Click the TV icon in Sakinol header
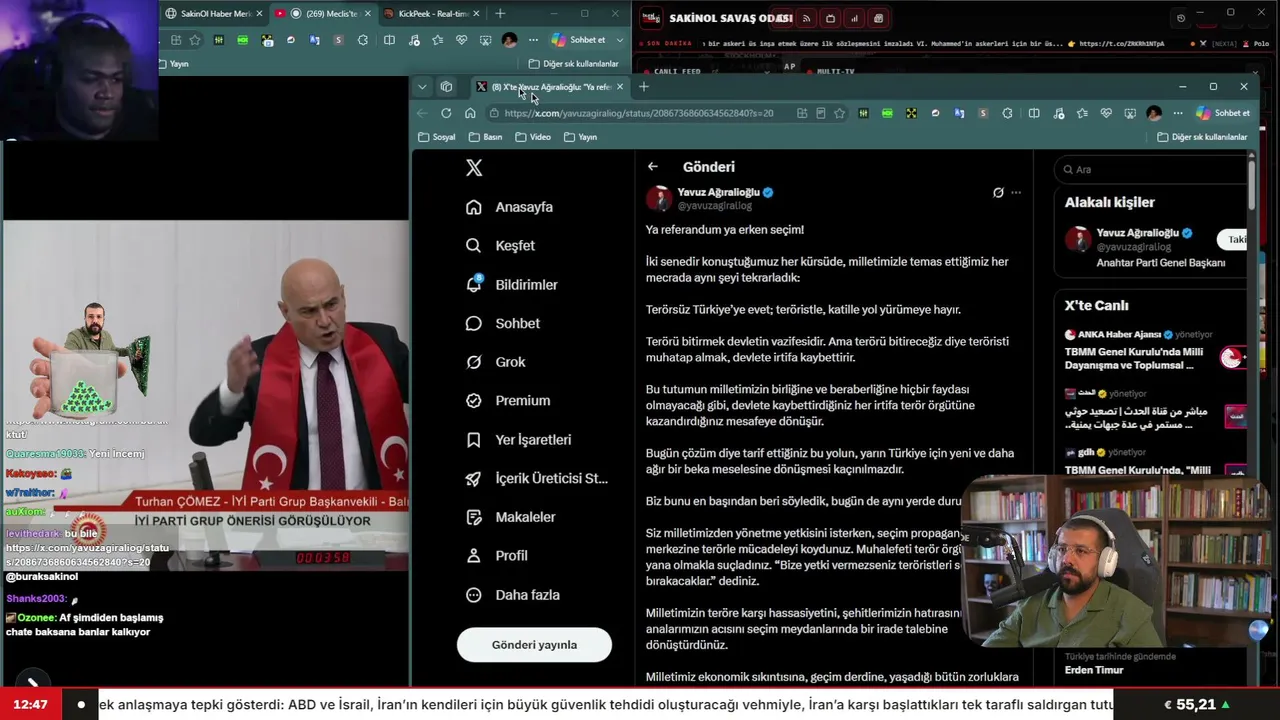1280x720 pixels. [x=831, y=18]
